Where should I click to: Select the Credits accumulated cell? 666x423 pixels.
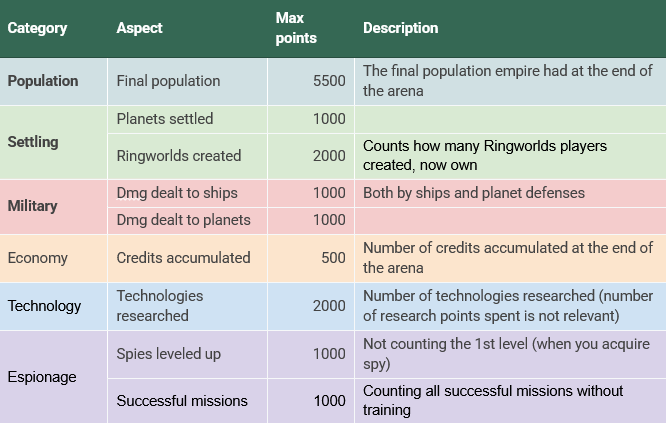point(187,258)
